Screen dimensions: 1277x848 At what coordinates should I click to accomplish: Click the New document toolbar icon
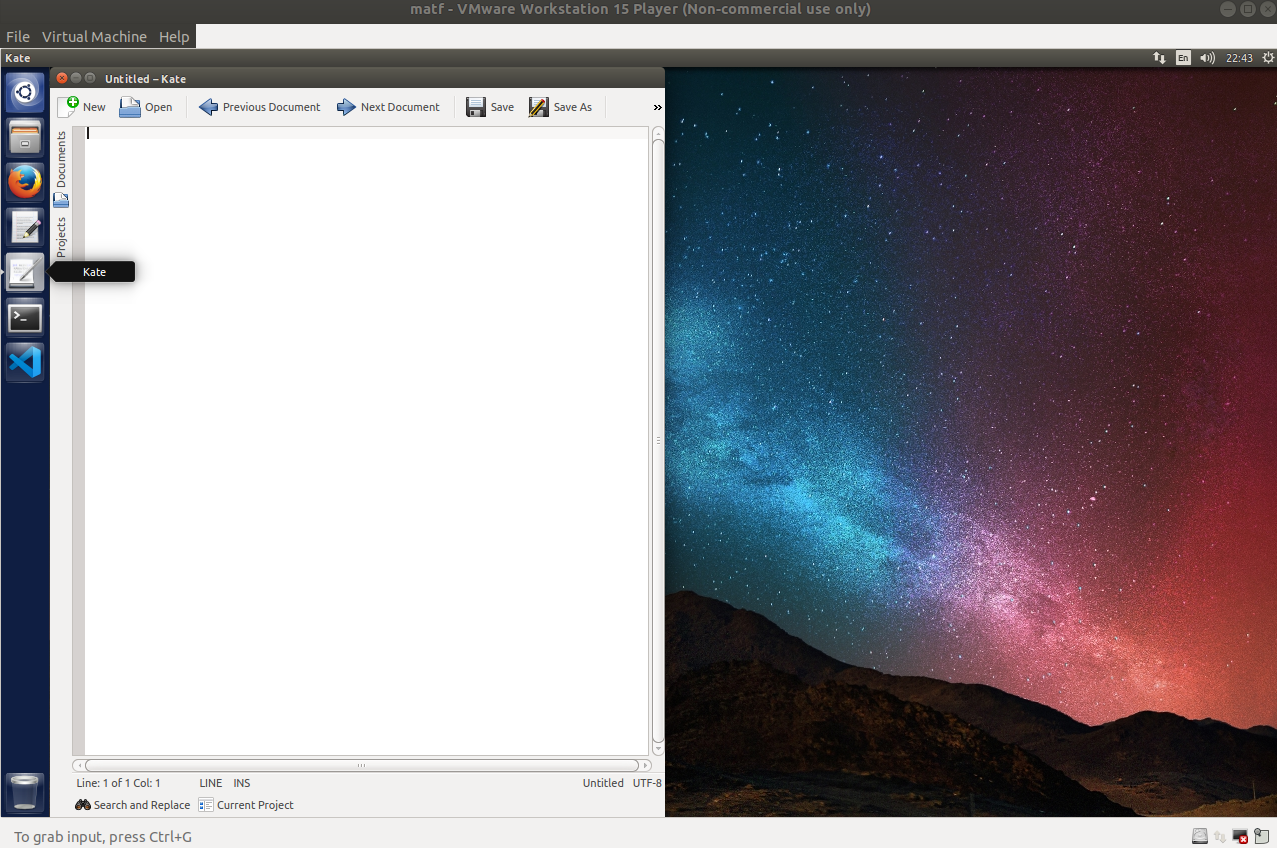coord(69,106)
